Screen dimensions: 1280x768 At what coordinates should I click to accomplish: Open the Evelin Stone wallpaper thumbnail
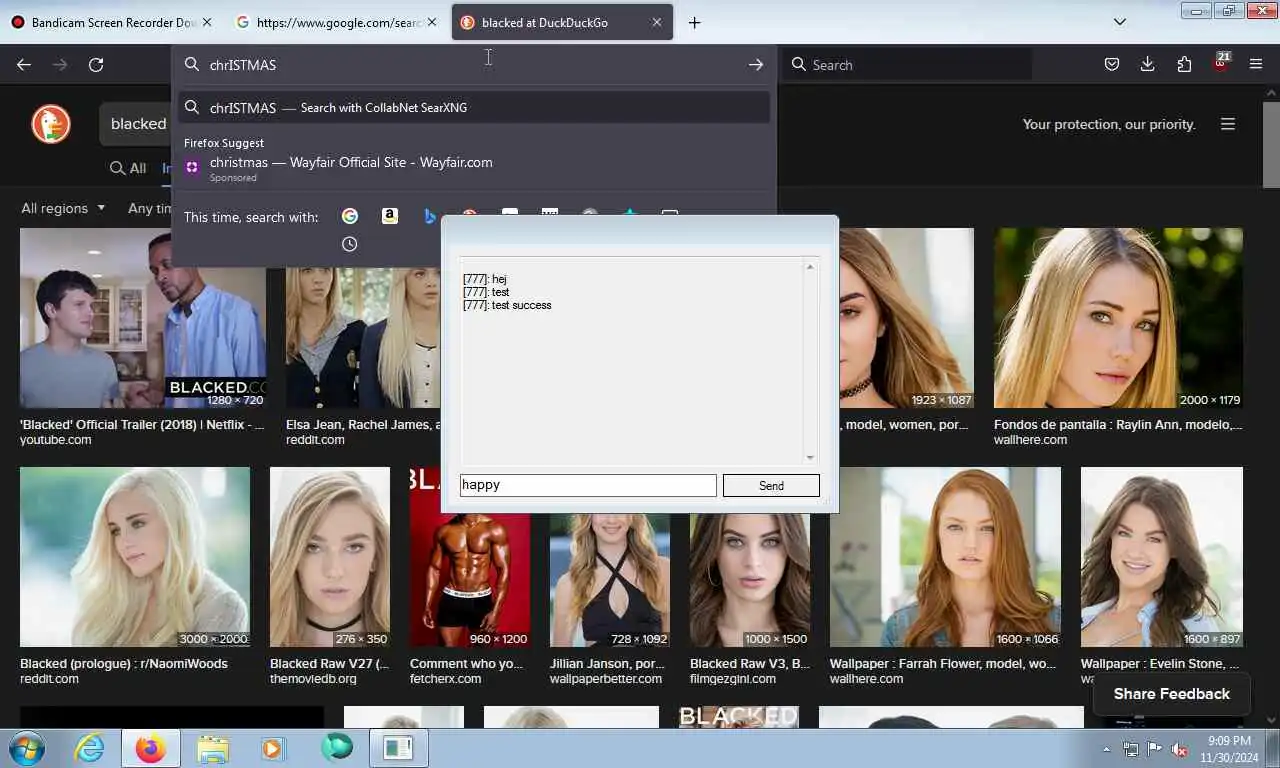click(x=1162, y=557)
